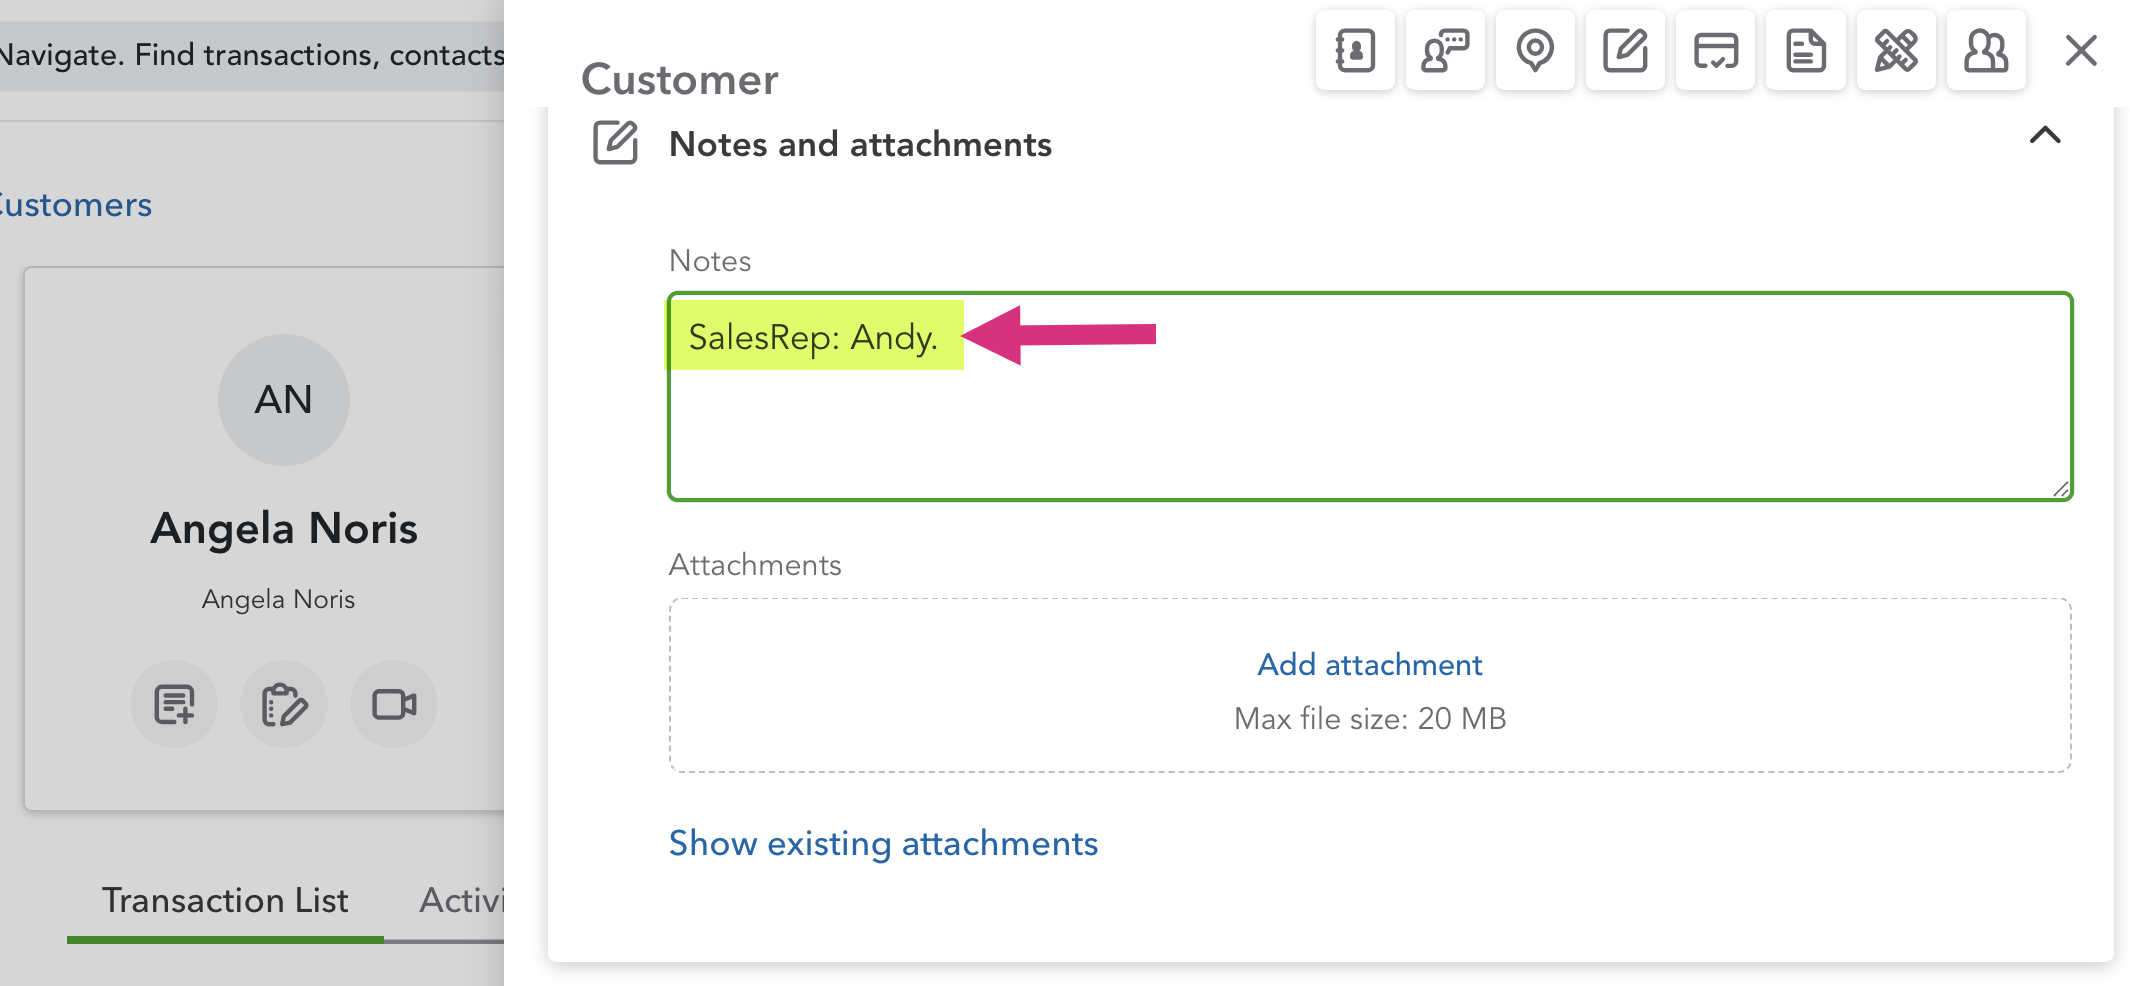Collapse the Notes and attachments section
Viewport: 2130px width, 986px height.
(x=2045, y=136)
